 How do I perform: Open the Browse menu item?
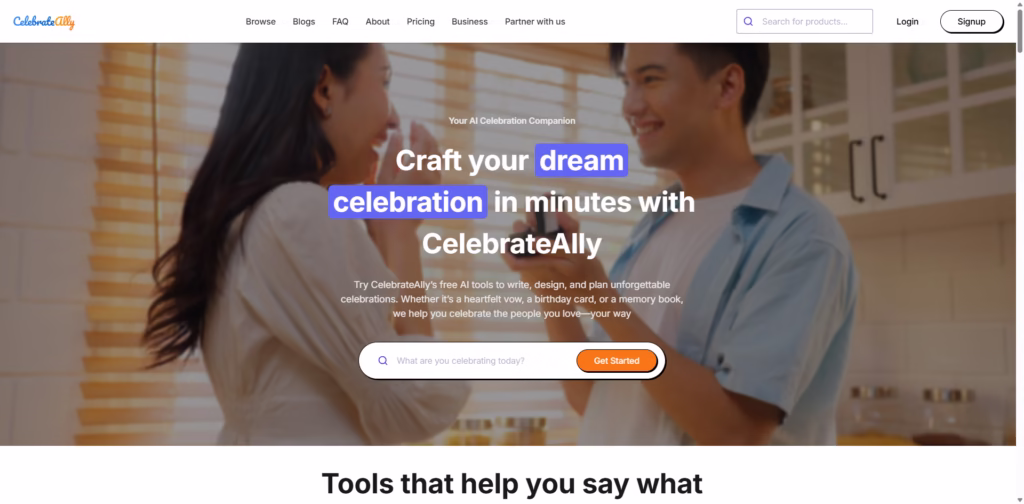point(261,22)
